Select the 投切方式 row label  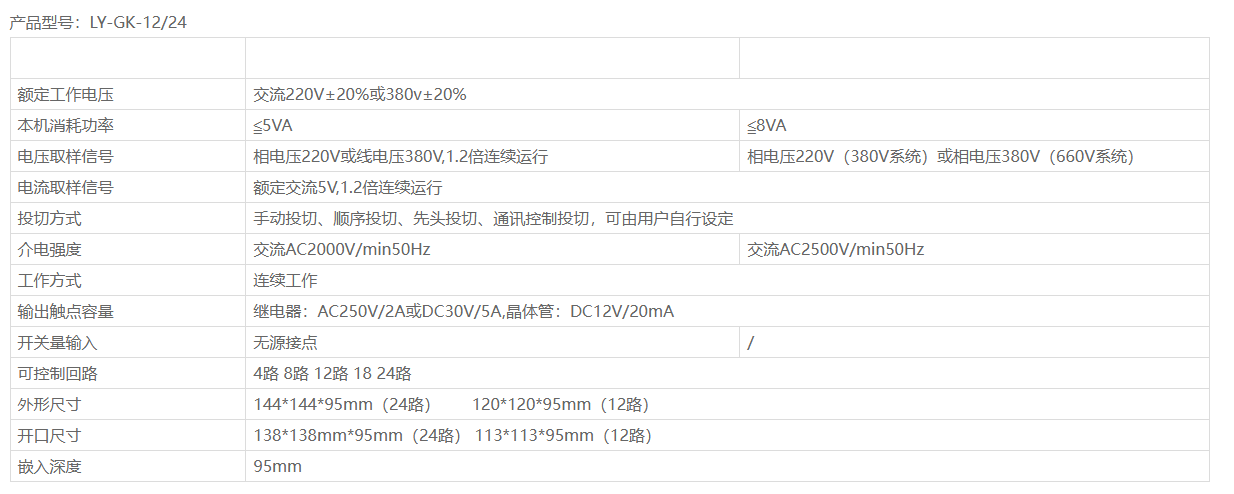(49, 219)
